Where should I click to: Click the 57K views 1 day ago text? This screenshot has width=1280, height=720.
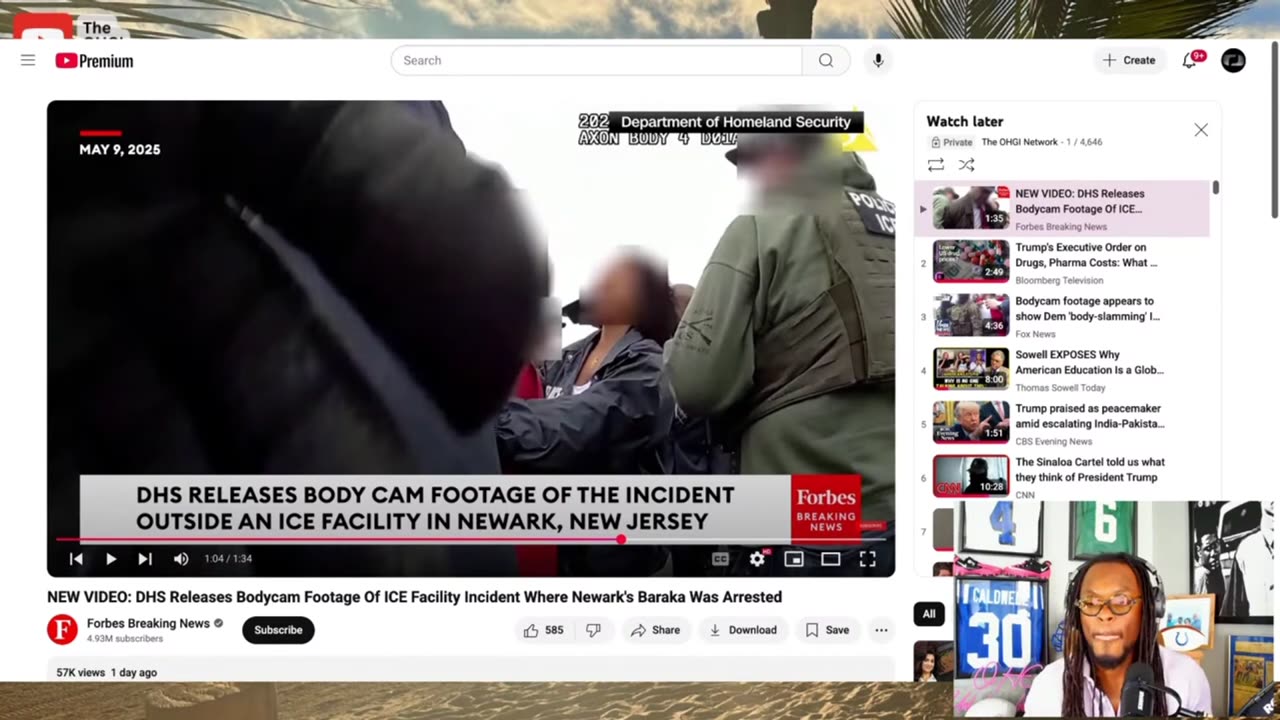[107, 672]
